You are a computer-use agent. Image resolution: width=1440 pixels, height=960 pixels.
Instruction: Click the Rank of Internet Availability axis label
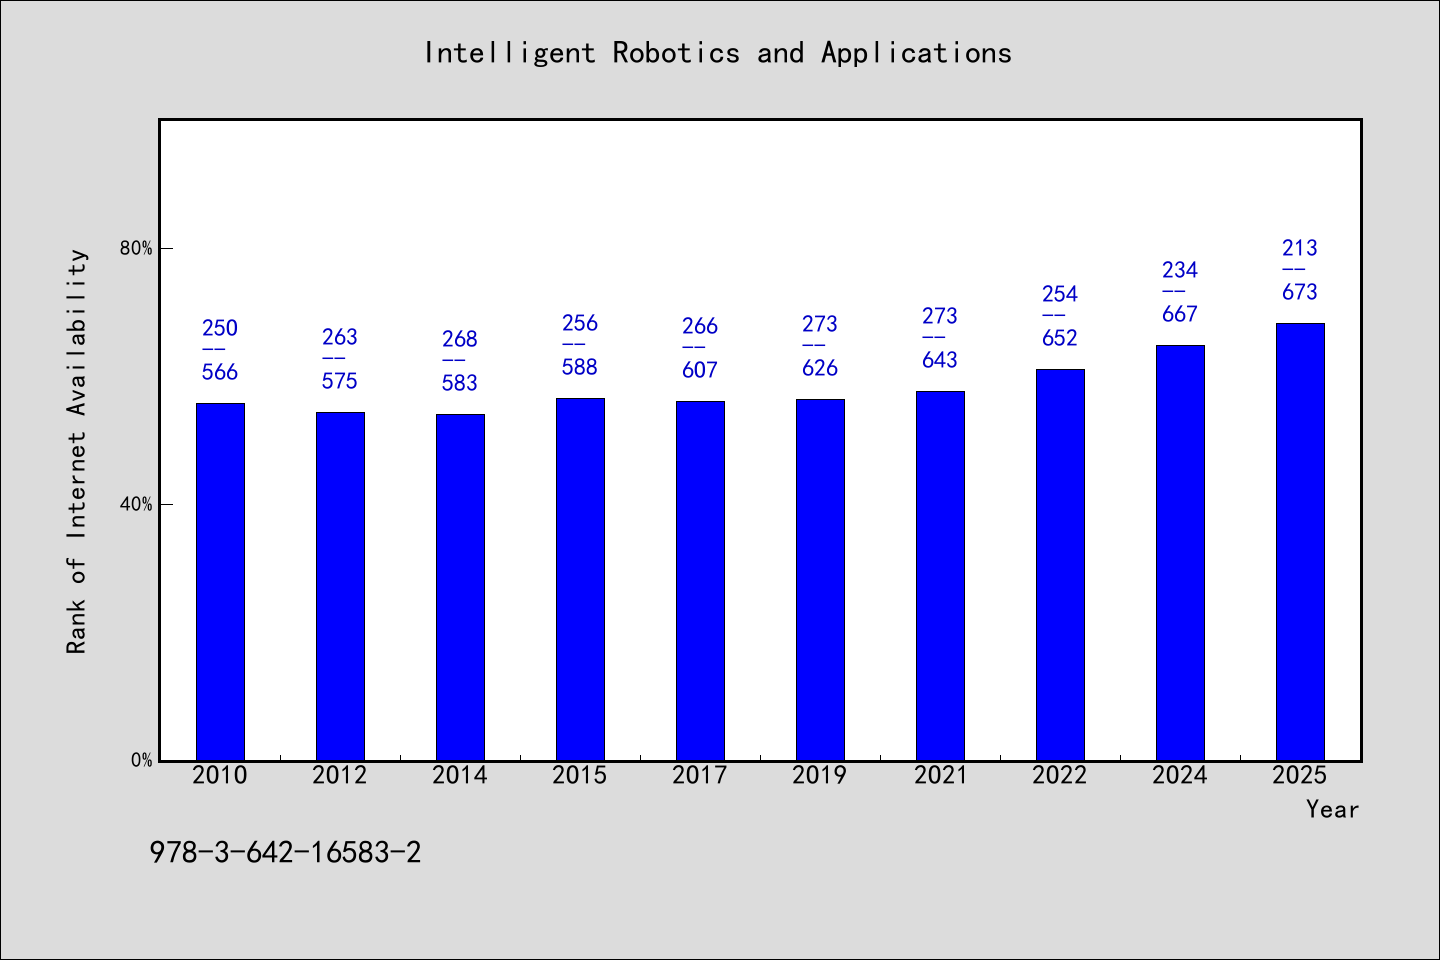[77, 451]
